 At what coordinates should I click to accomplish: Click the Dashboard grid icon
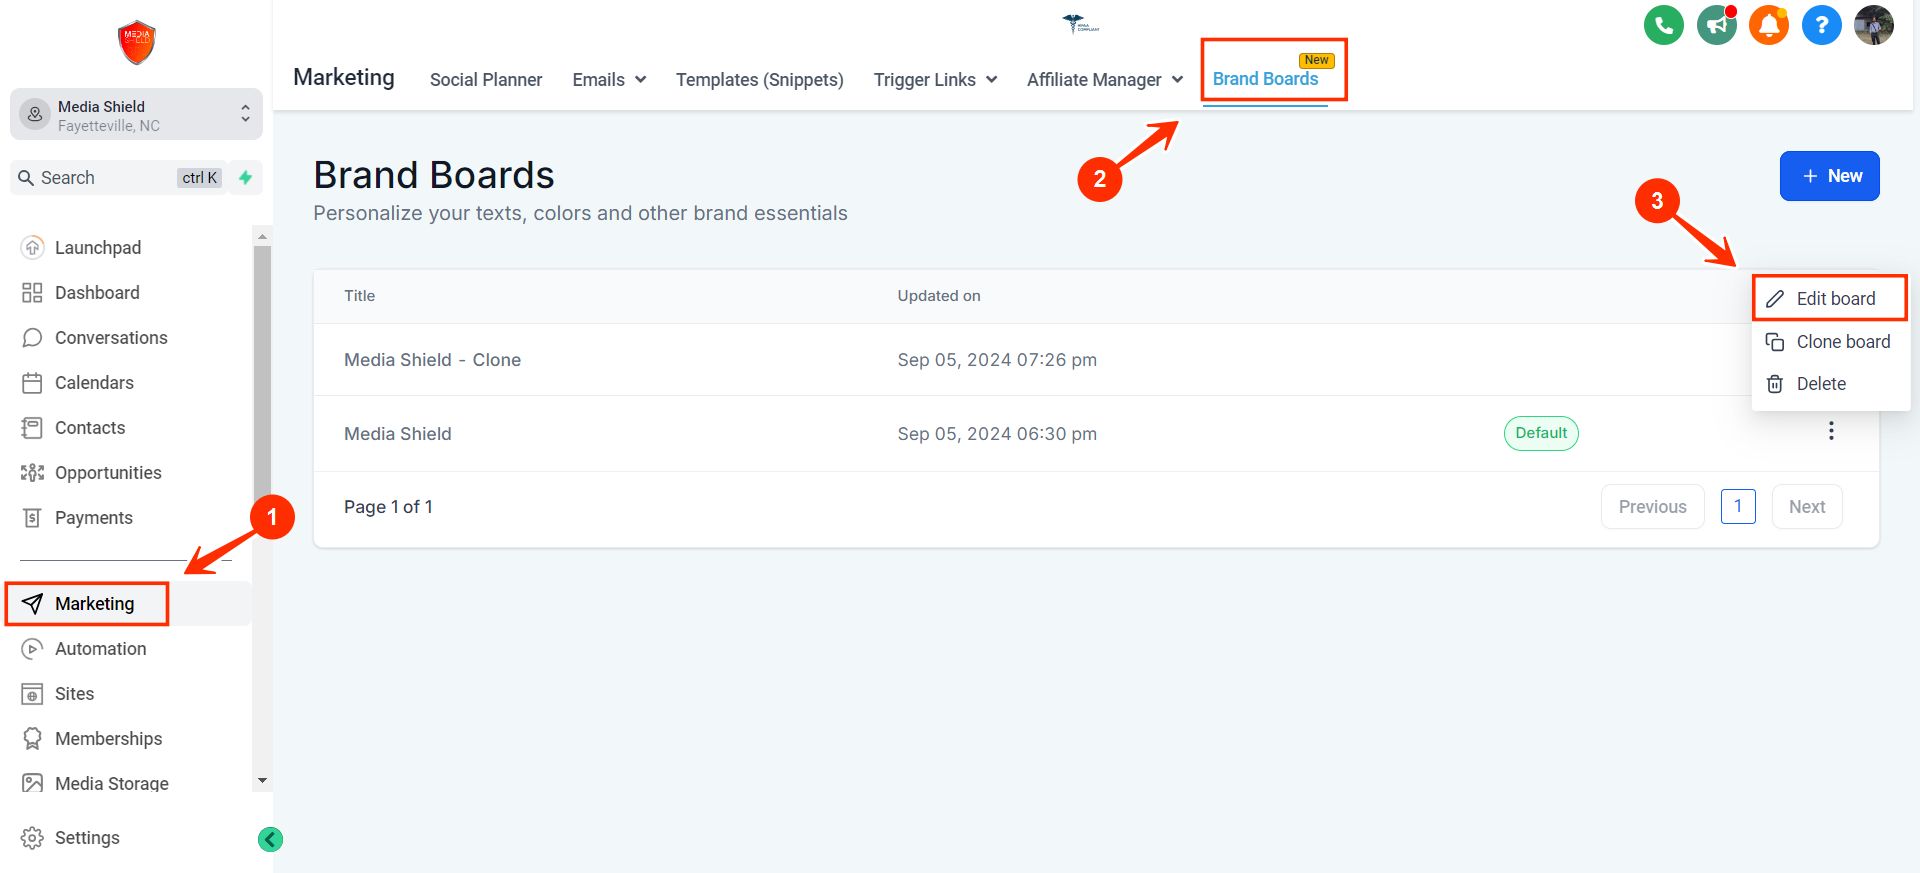pyautogui.click(x=32, y=292)
